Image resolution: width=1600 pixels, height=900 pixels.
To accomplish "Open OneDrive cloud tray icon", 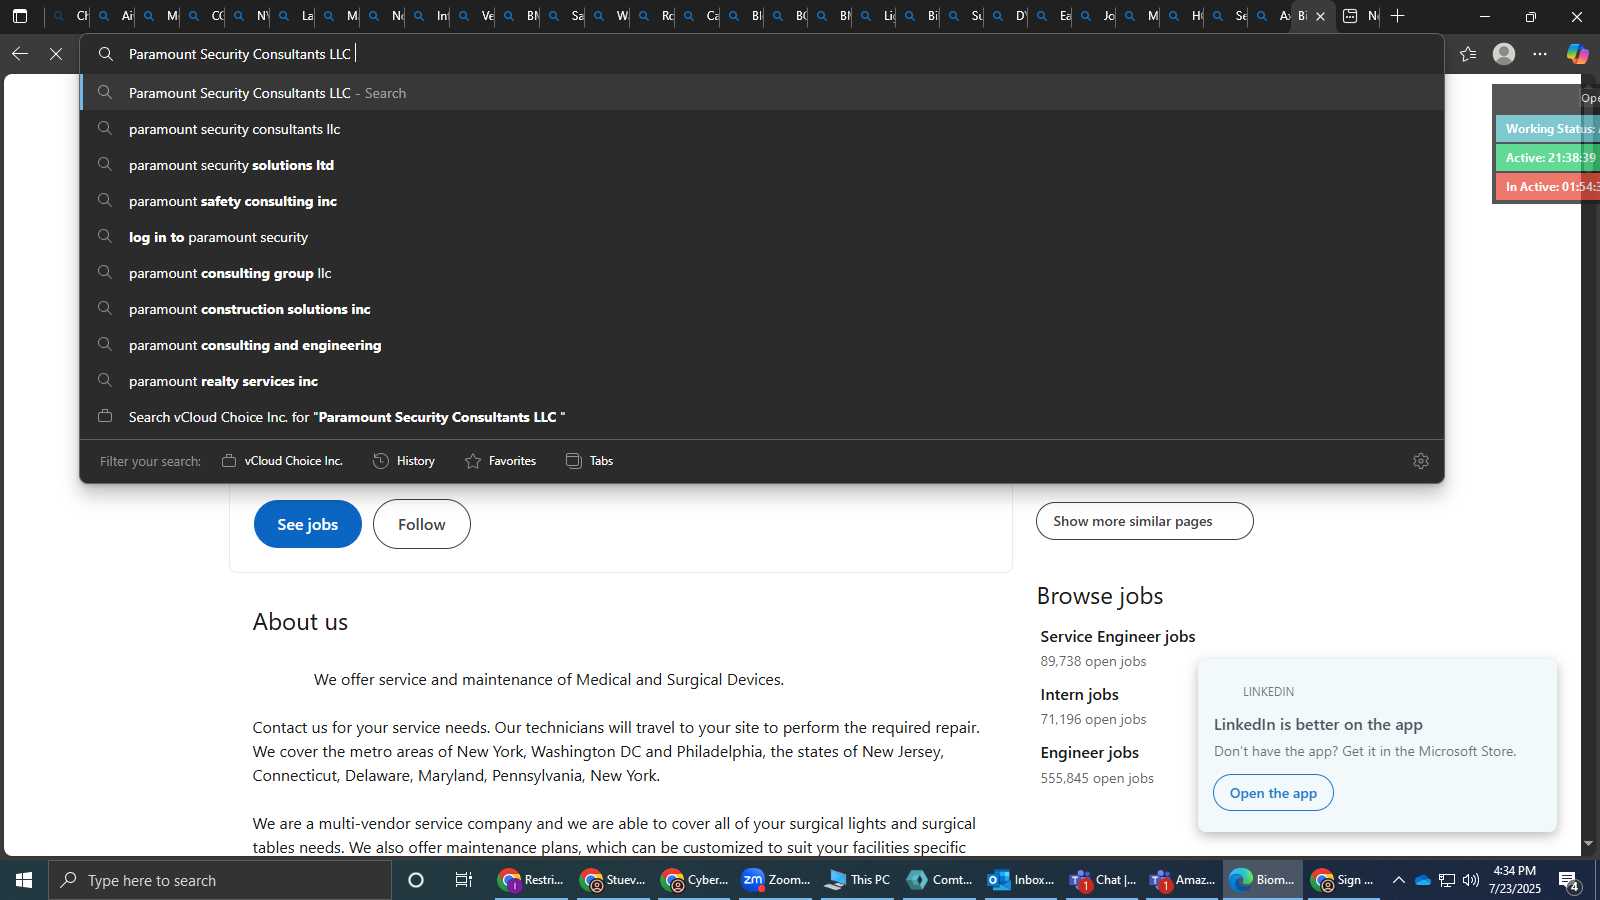I will point(1422,880).
